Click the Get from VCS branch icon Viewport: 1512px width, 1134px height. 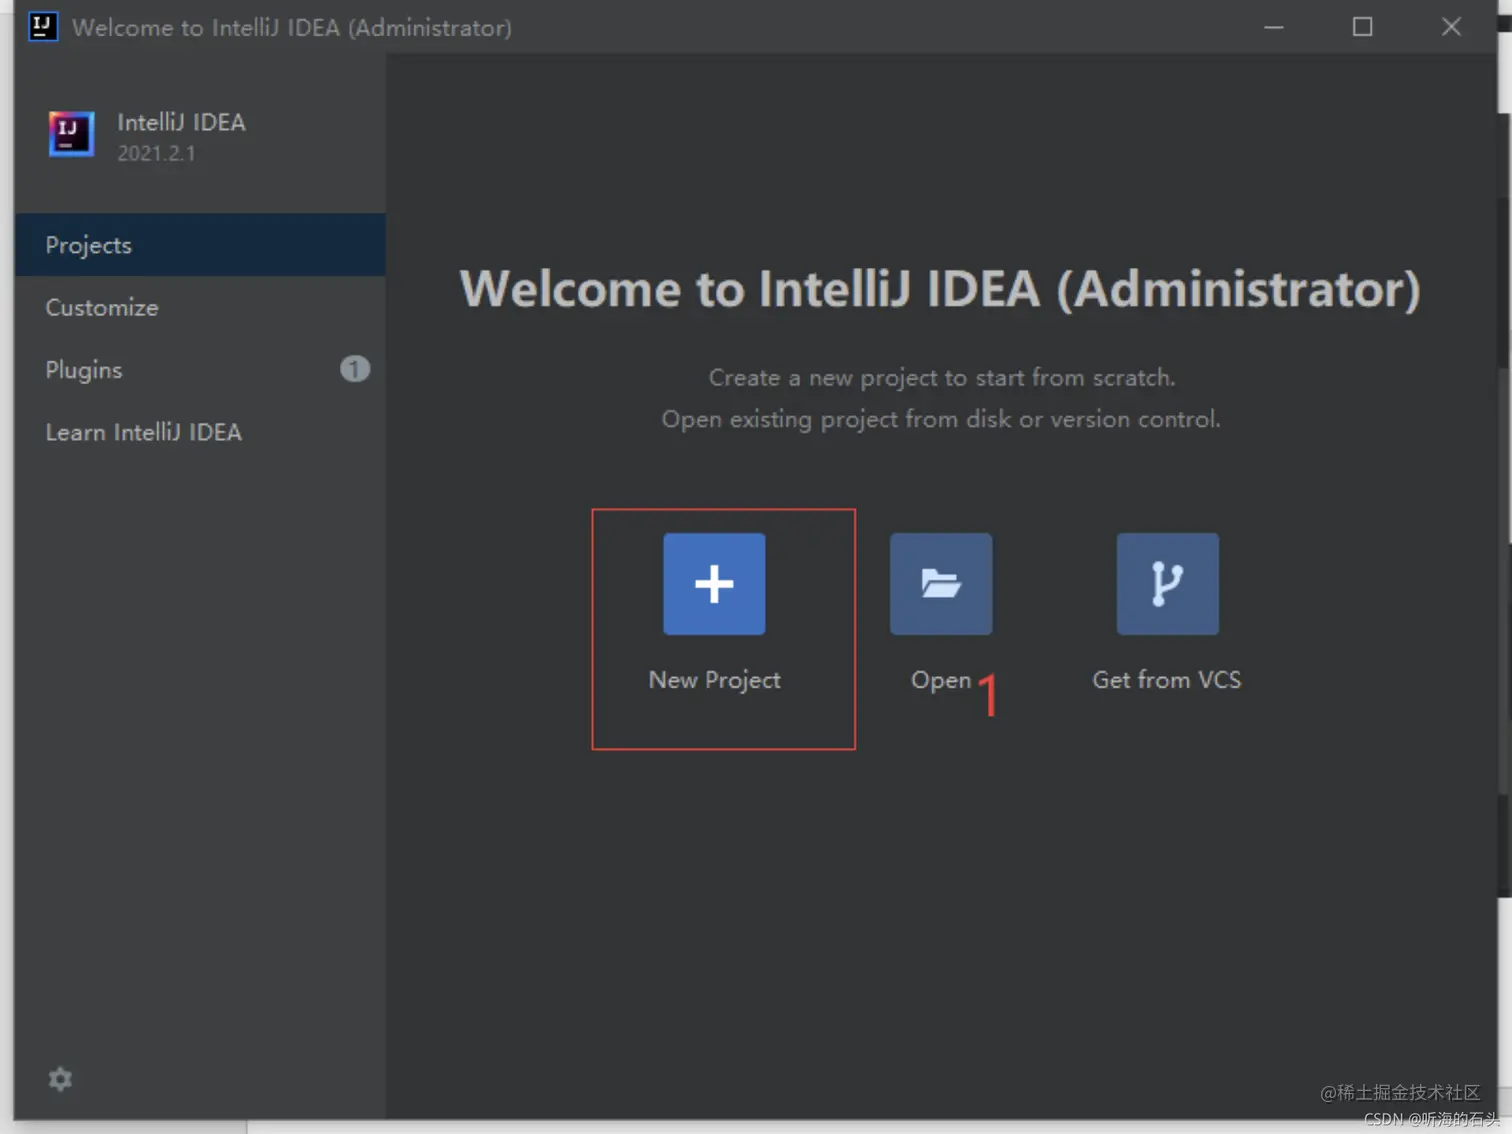pyautogui.click(x=1168, y=584)
